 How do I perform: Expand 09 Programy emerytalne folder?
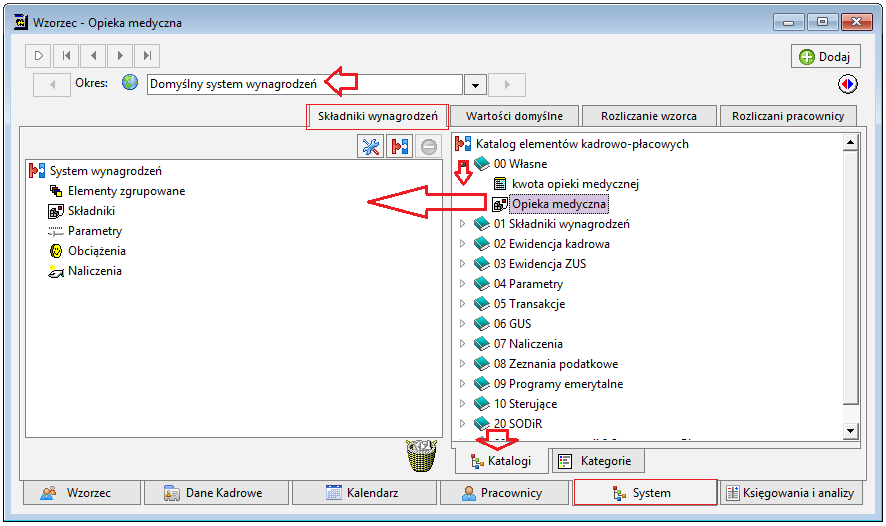pyautogui.click(x=462, y=384)
